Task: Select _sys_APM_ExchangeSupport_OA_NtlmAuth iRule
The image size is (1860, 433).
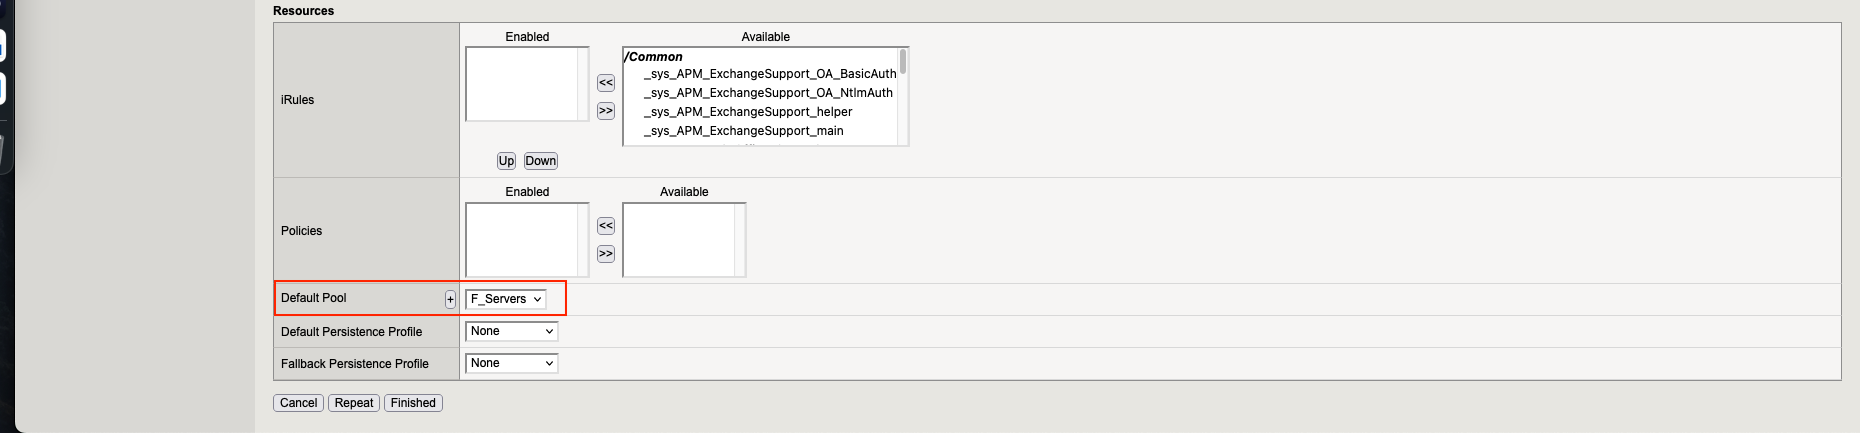Action: (767, 93)
